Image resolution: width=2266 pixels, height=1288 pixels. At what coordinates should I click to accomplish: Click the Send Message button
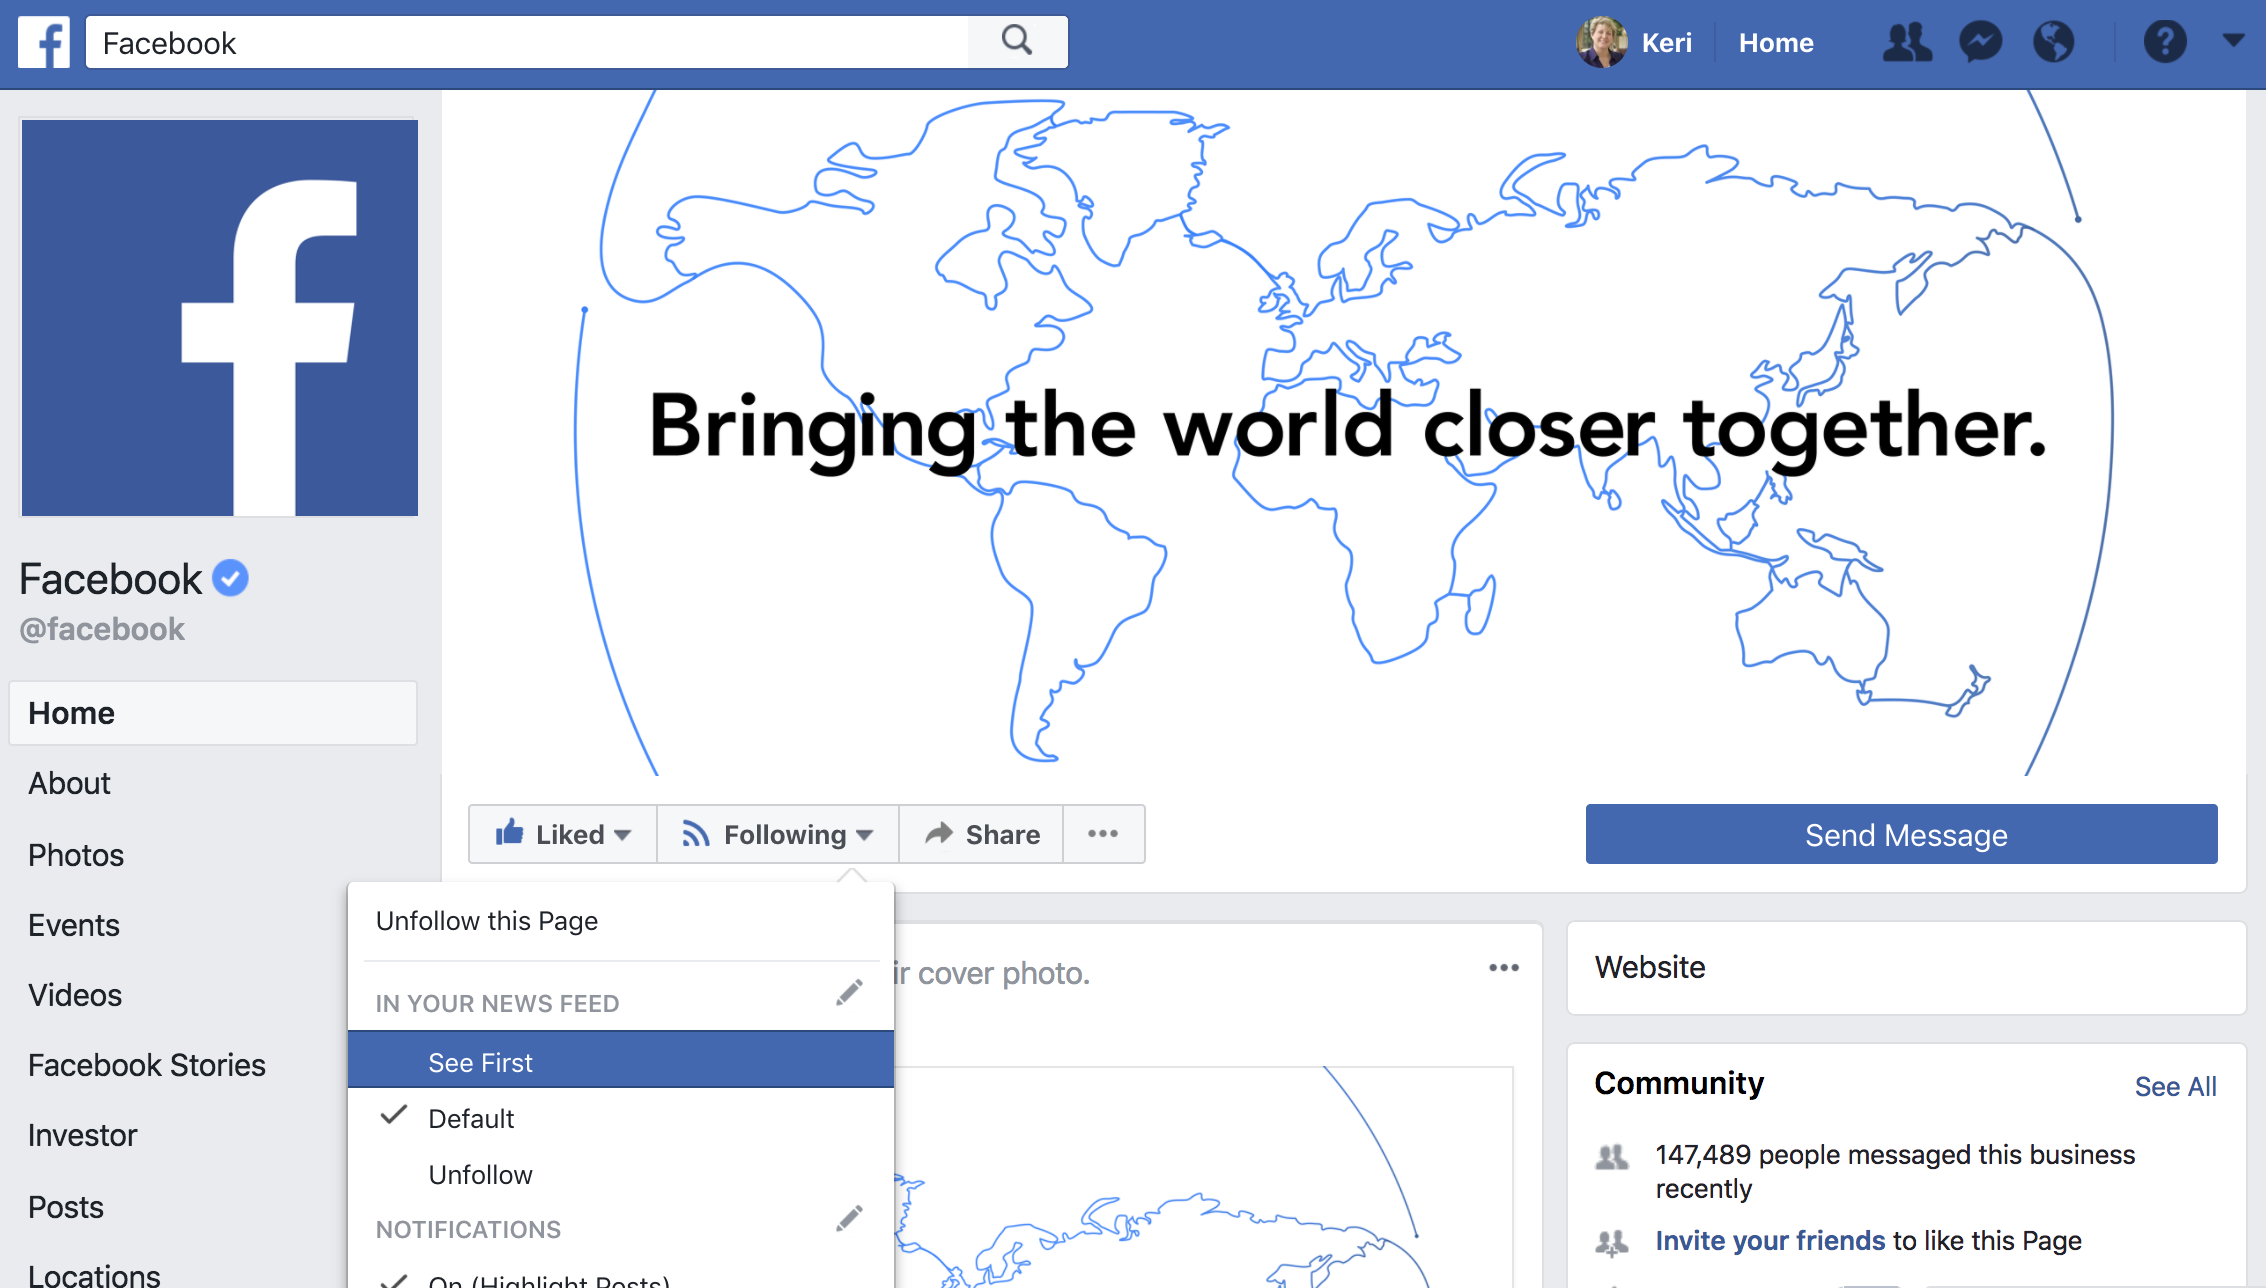coord(1905,835)
